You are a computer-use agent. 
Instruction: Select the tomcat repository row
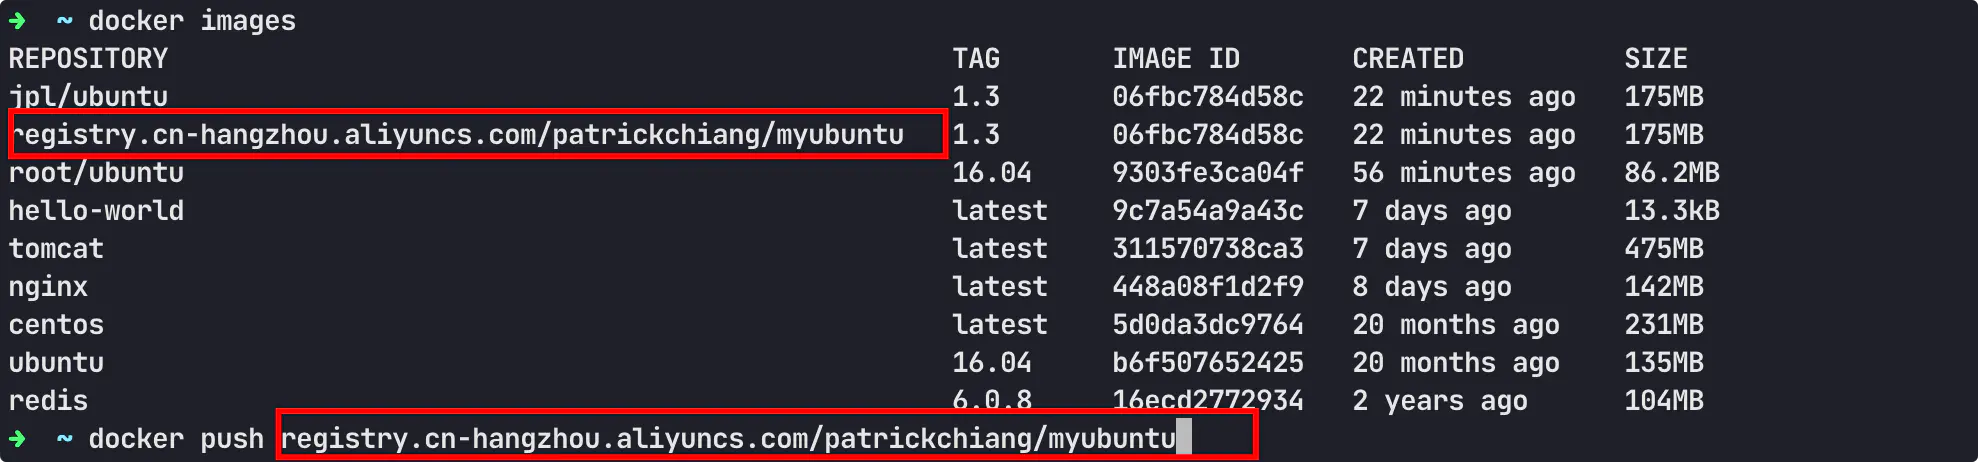click(x=56, y=249)
